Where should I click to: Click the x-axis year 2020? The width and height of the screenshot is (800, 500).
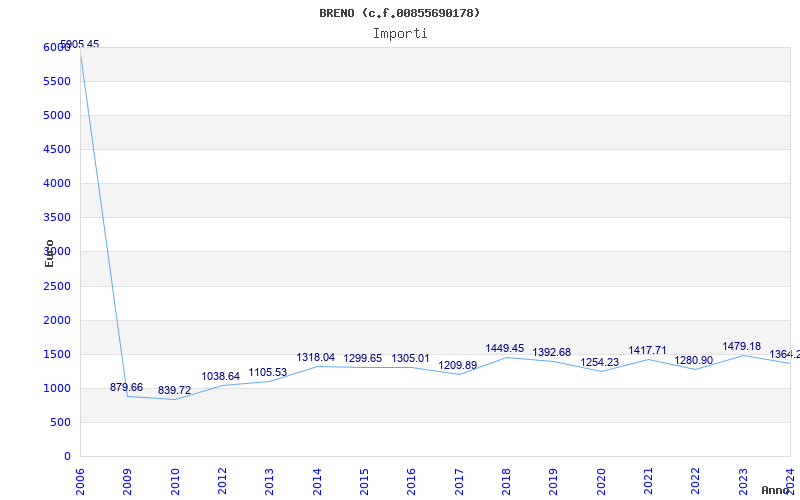click(x=601, y=482)
